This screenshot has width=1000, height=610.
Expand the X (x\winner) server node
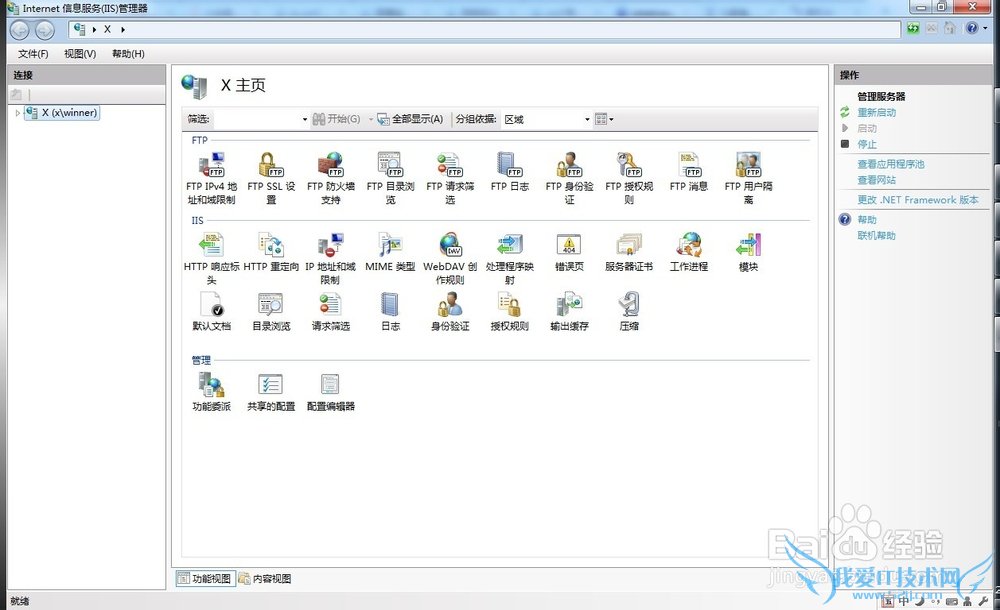[17, 113]
